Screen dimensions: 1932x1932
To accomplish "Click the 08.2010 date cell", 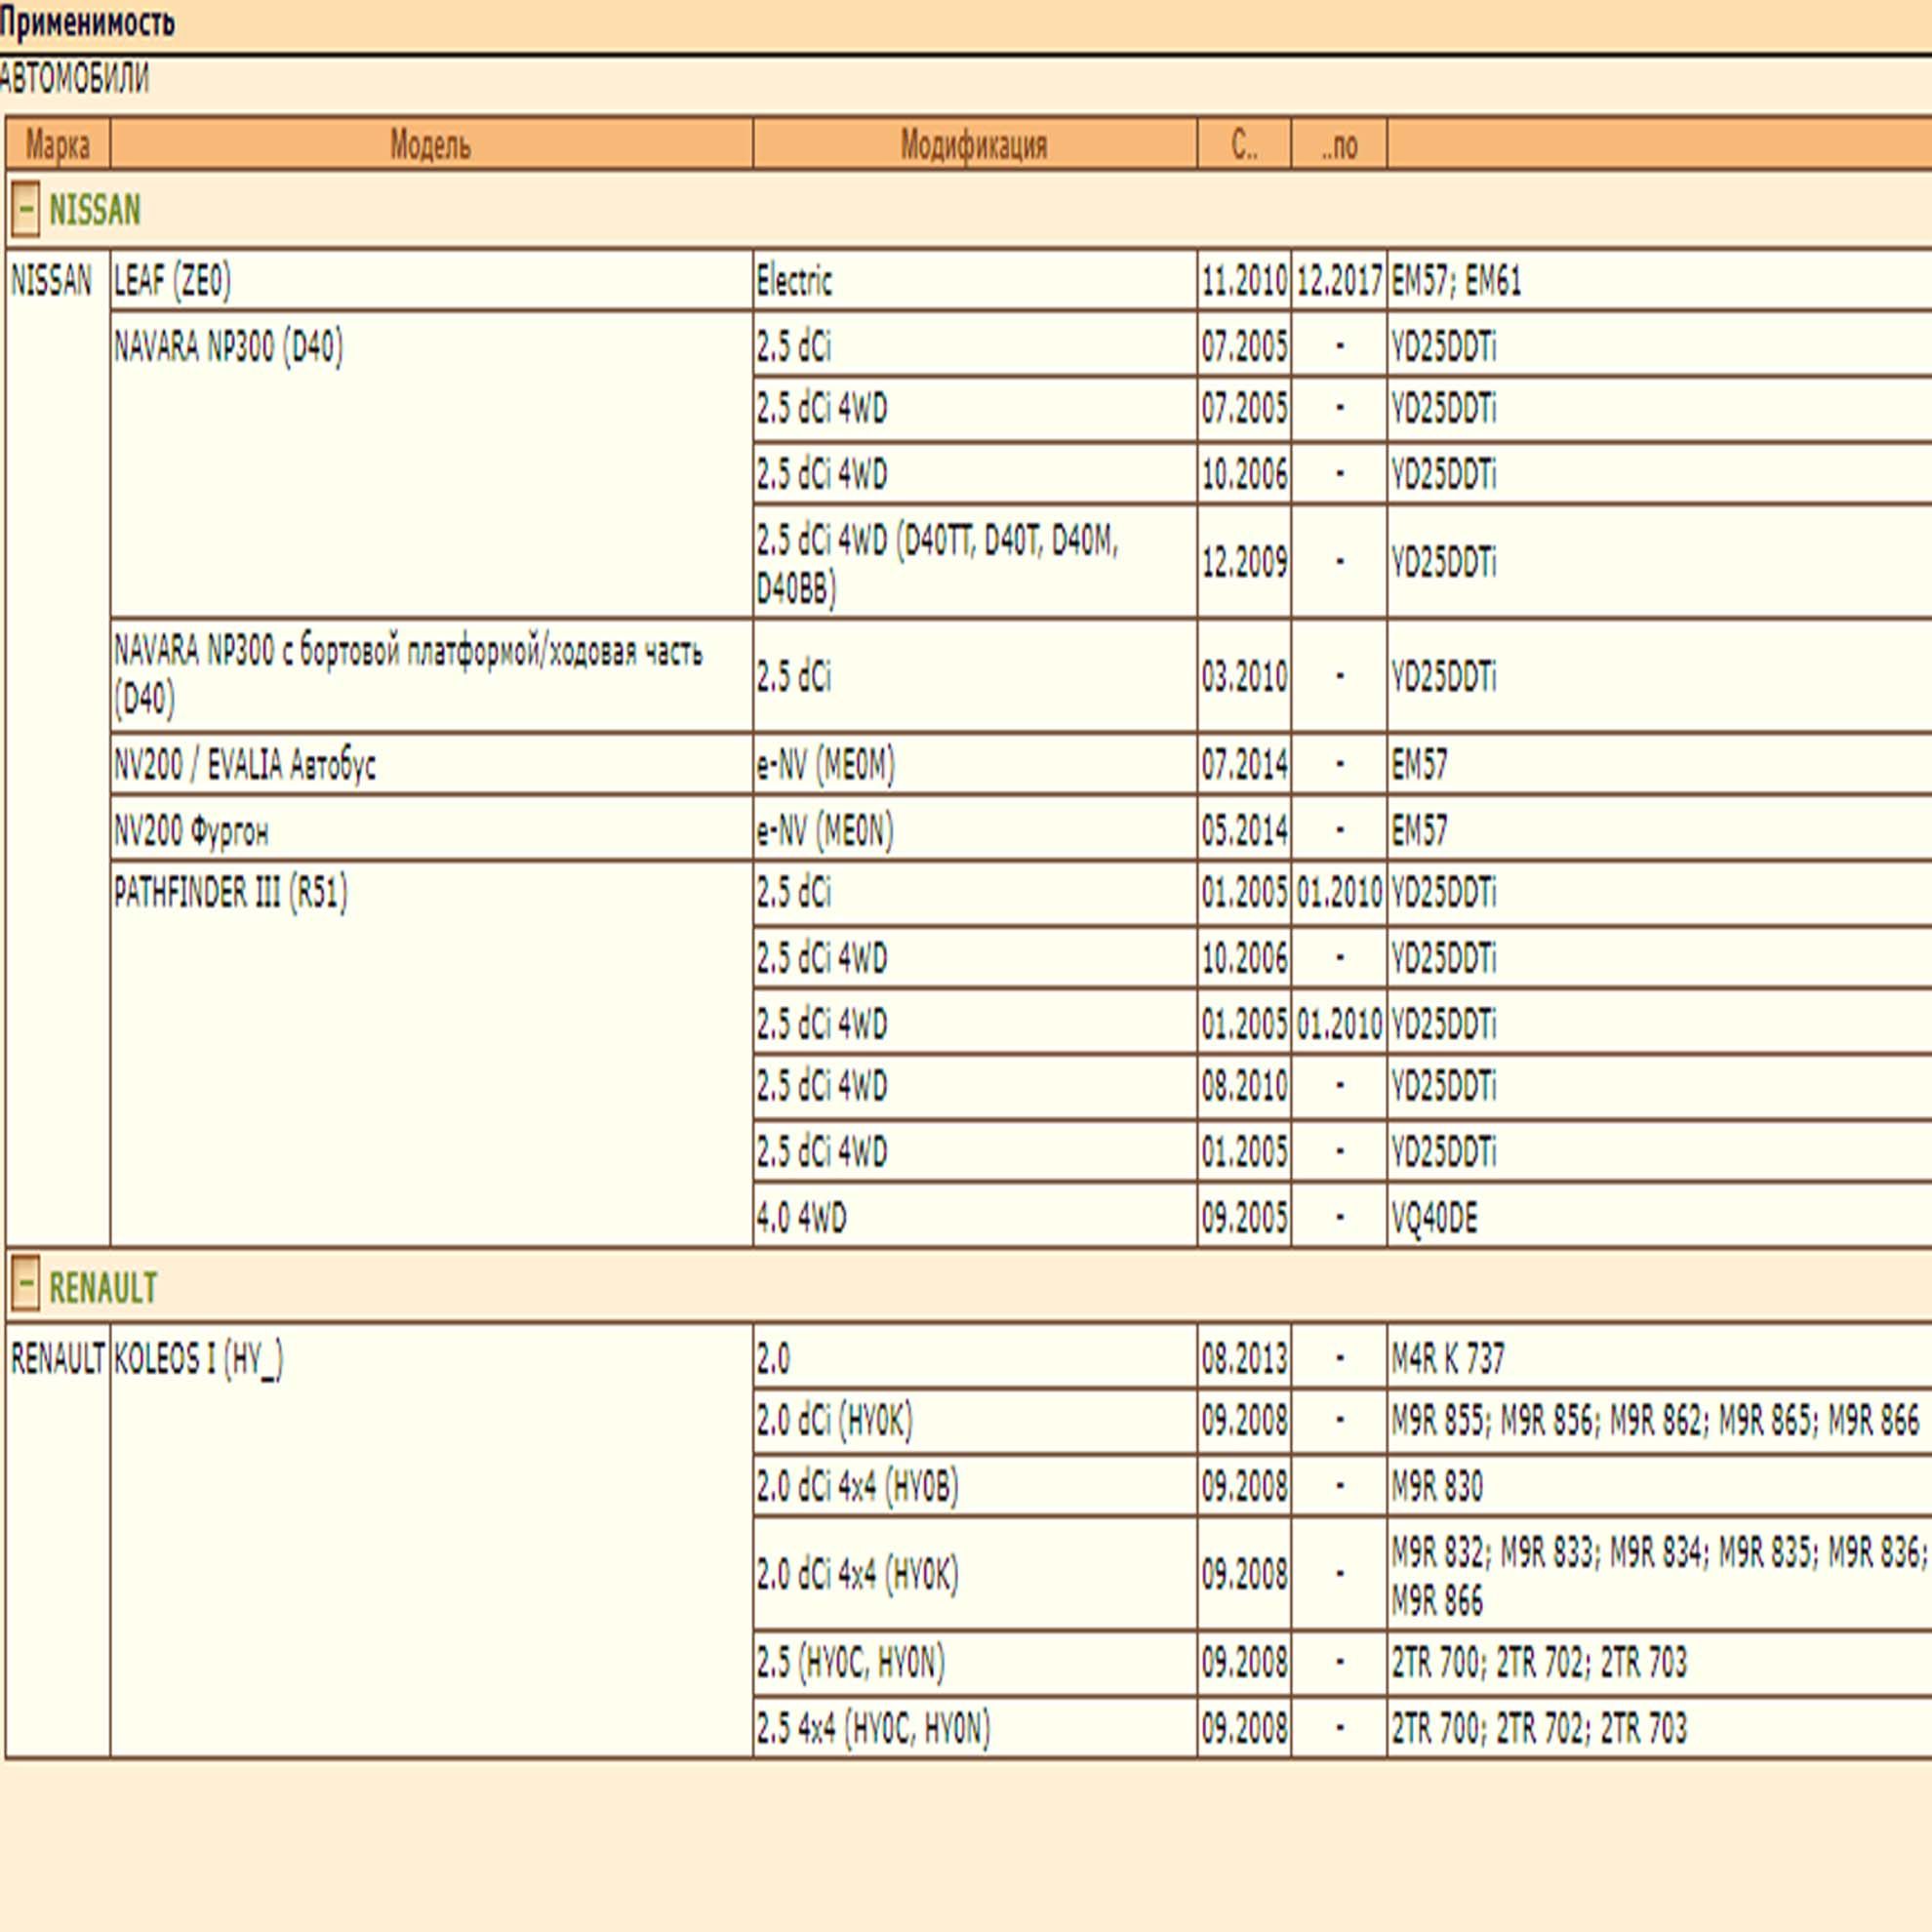I will pos(1244,1085).
